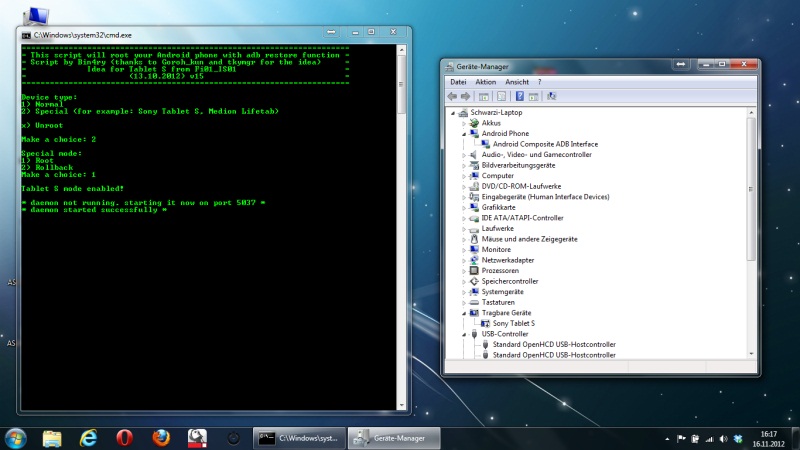800x450 pixels.
Task: Click the Properties toolbar icon in Geräte-Manager
Action: (502, 96)
